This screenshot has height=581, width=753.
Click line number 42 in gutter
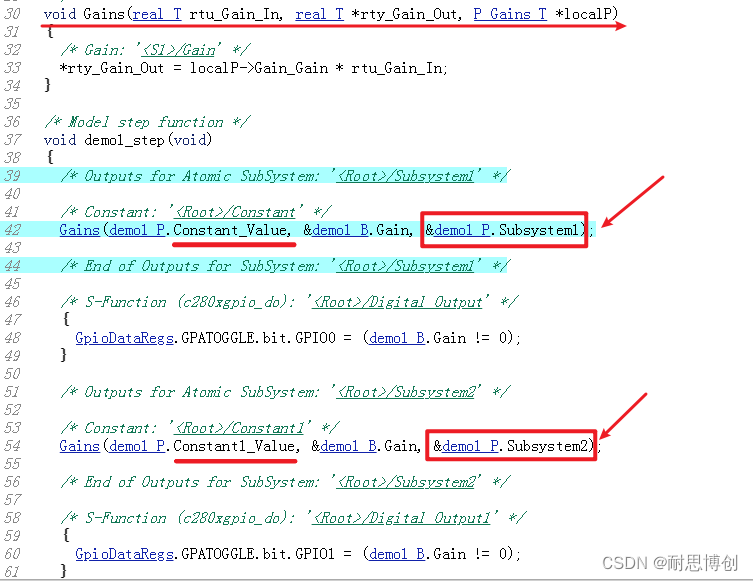click(12, 230)
